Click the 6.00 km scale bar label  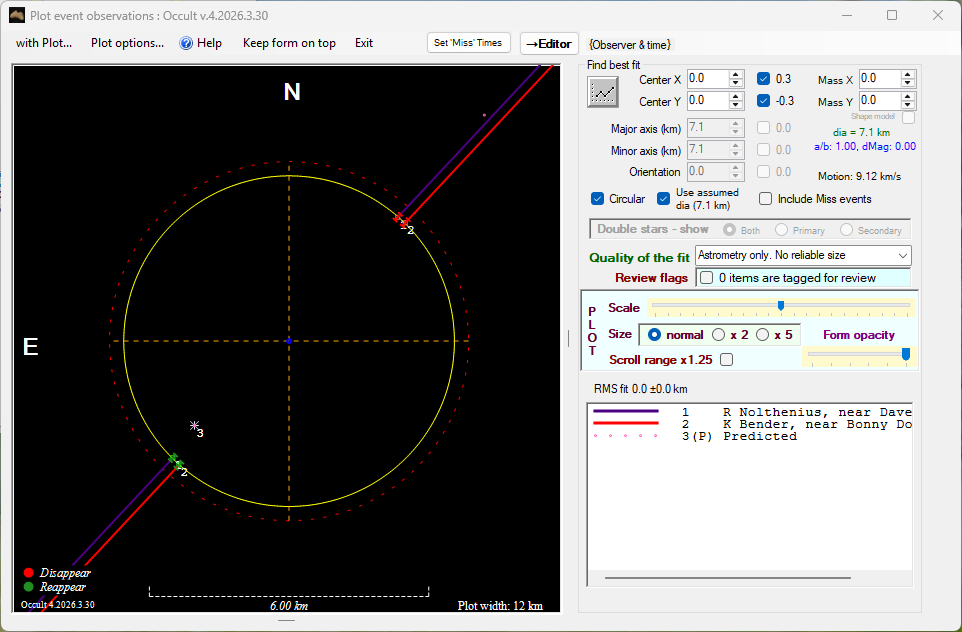pos(289,606)
